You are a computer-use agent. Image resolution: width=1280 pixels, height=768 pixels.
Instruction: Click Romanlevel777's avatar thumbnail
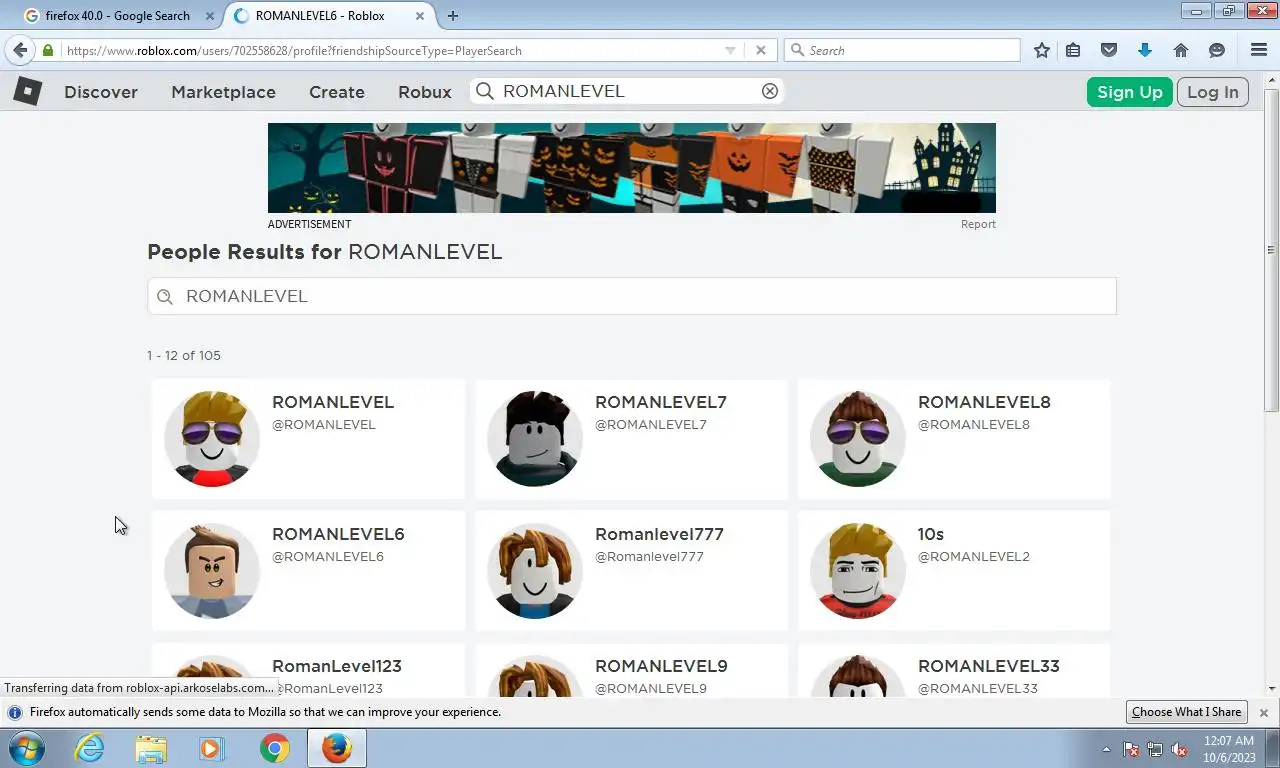535,571
